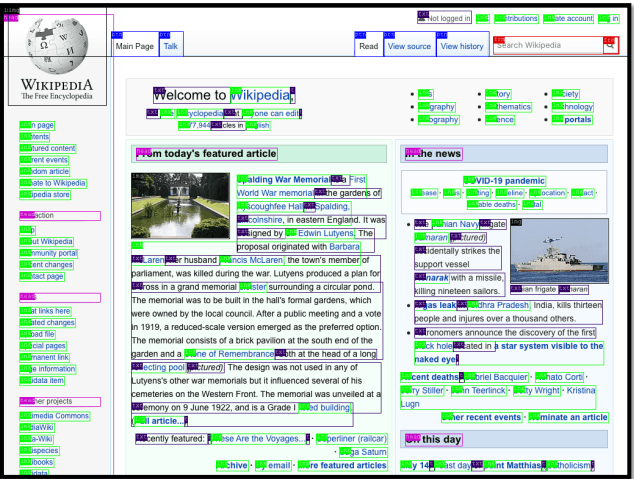
Task: Visit the Wikipedia store link
Action: tap(45, 195)
